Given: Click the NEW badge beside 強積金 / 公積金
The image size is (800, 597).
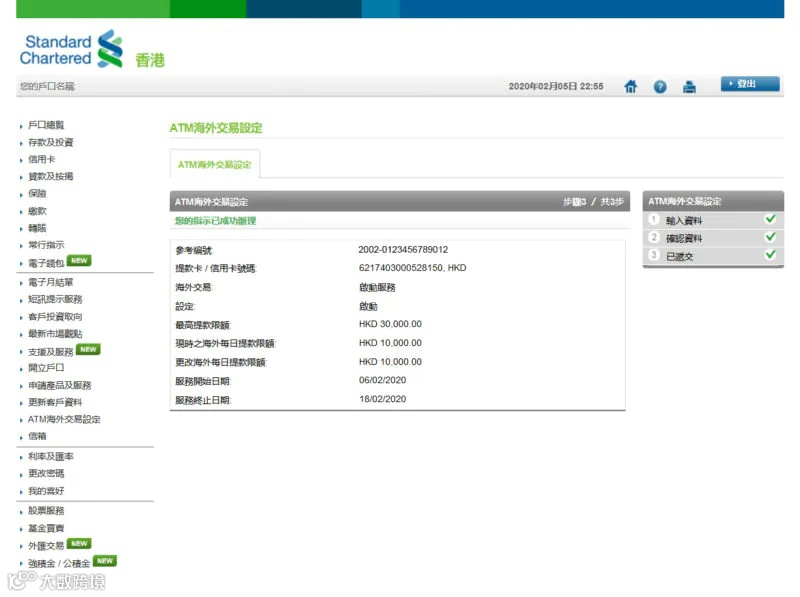Looking at the screenshot, I should click(x=105, y=561).
